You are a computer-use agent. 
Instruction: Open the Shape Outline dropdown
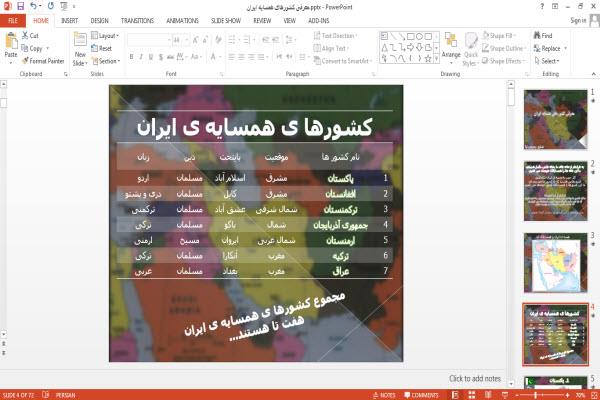504,48
